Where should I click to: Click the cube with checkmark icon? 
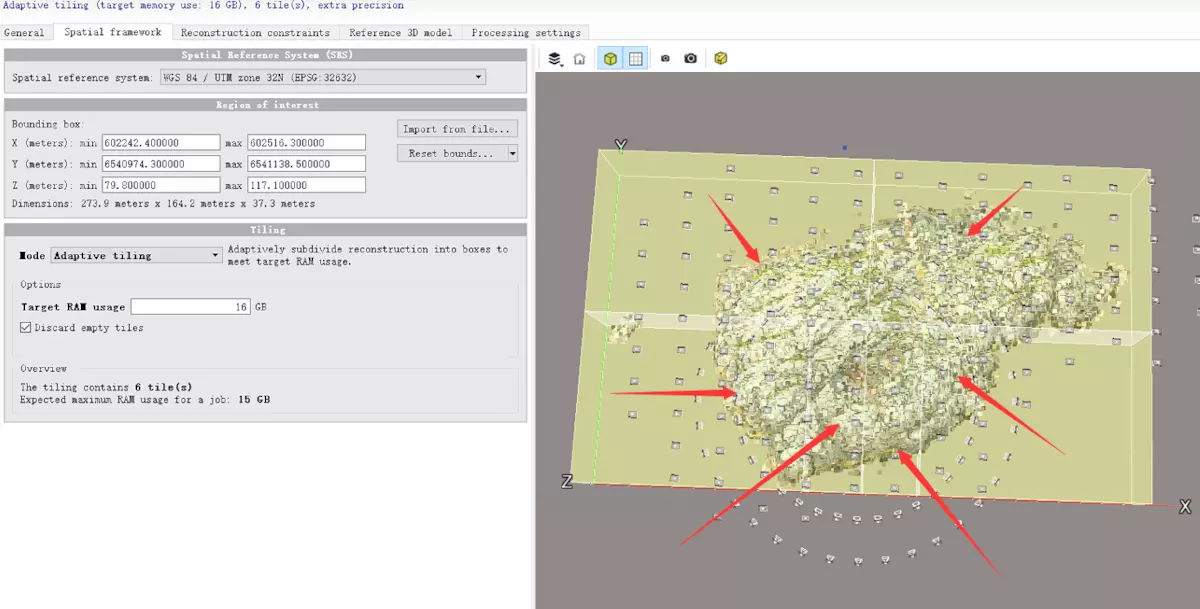click(721, 59)
